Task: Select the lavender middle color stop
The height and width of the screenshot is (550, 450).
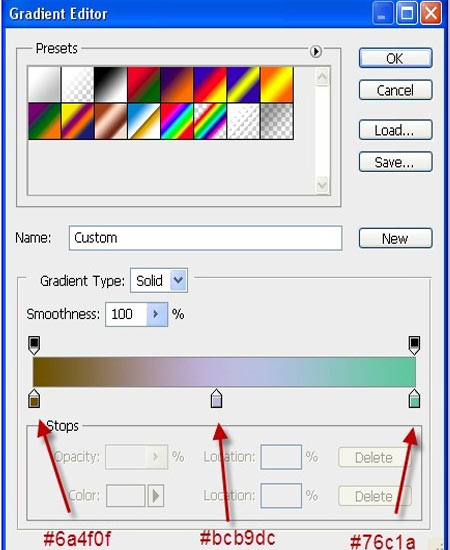Action: tap(216, 398)
